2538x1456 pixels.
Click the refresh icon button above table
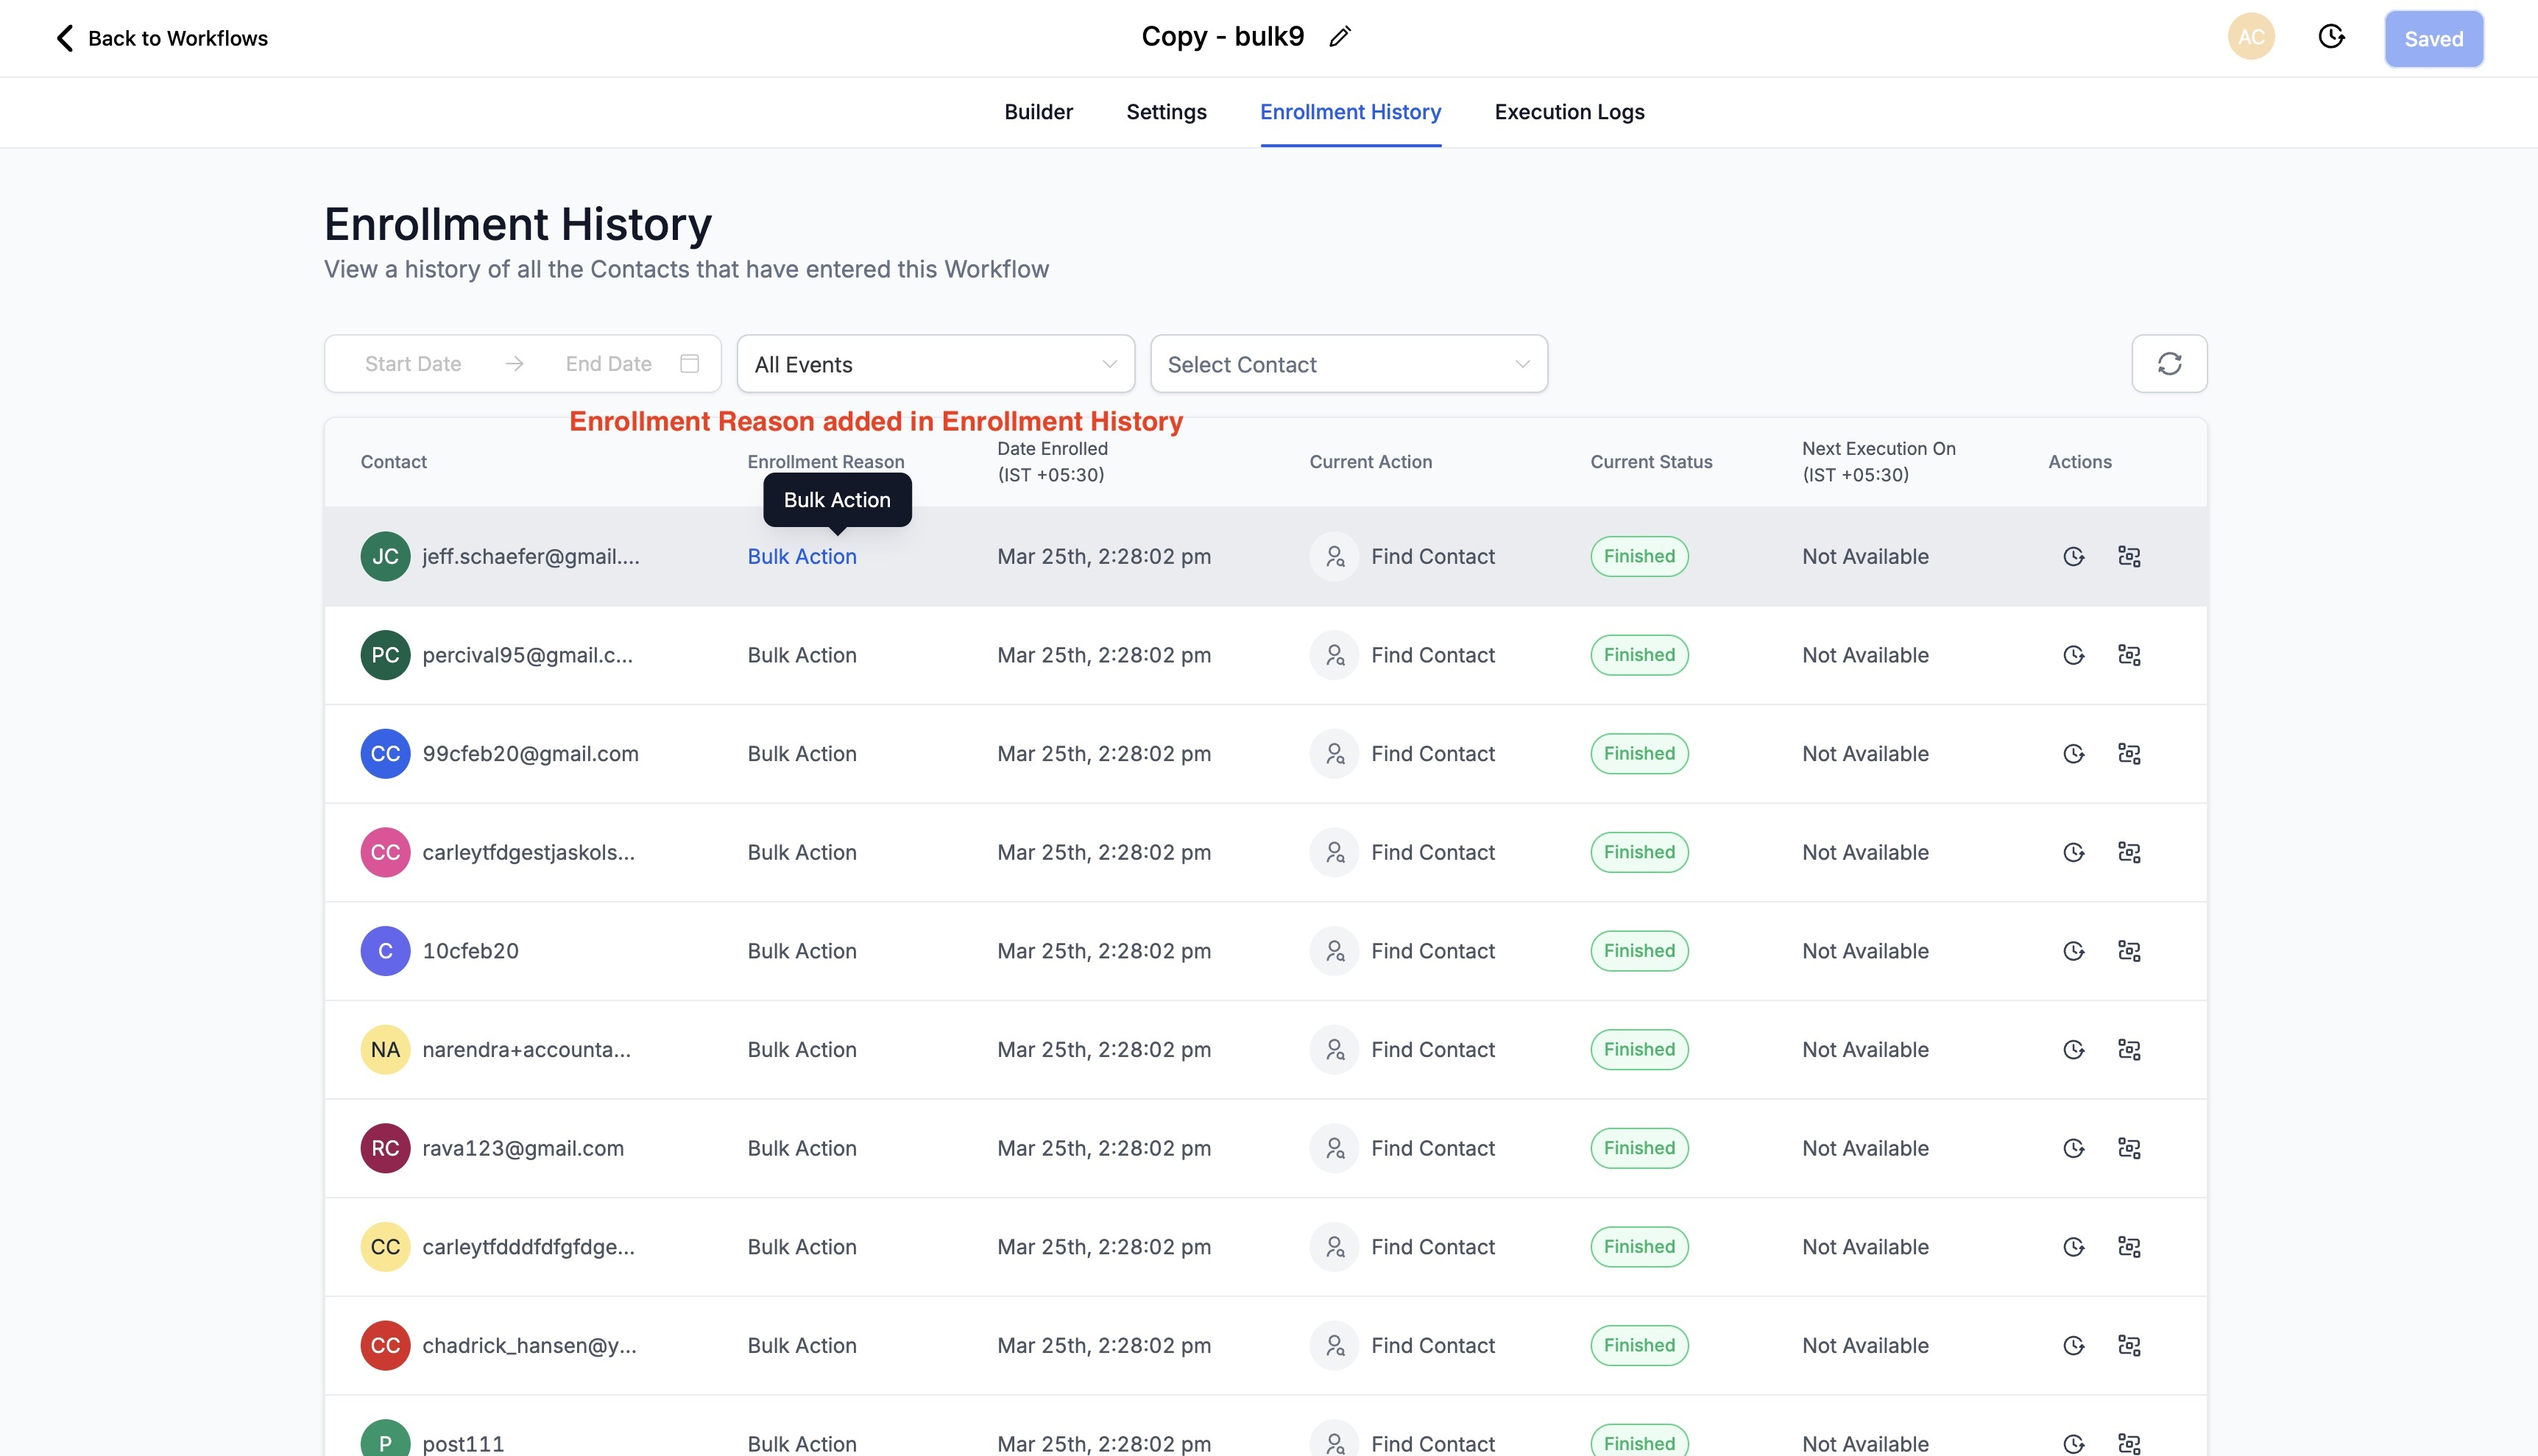point(2169,364)
